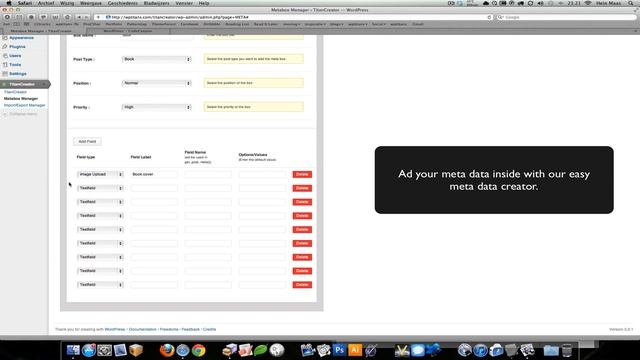This screenshot has width=640, height=360.
Task: Delete the second field row
Action: pyautogui.click(x=302, y=188)
